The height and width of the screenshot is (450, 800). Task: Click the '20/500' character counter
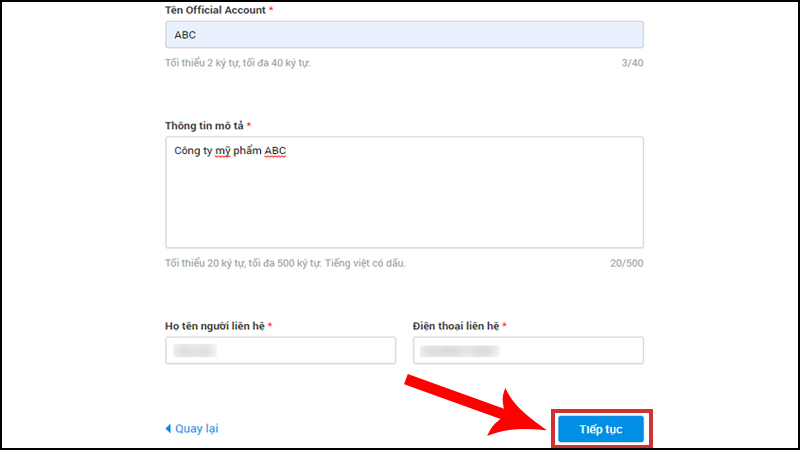pos(627,263)
